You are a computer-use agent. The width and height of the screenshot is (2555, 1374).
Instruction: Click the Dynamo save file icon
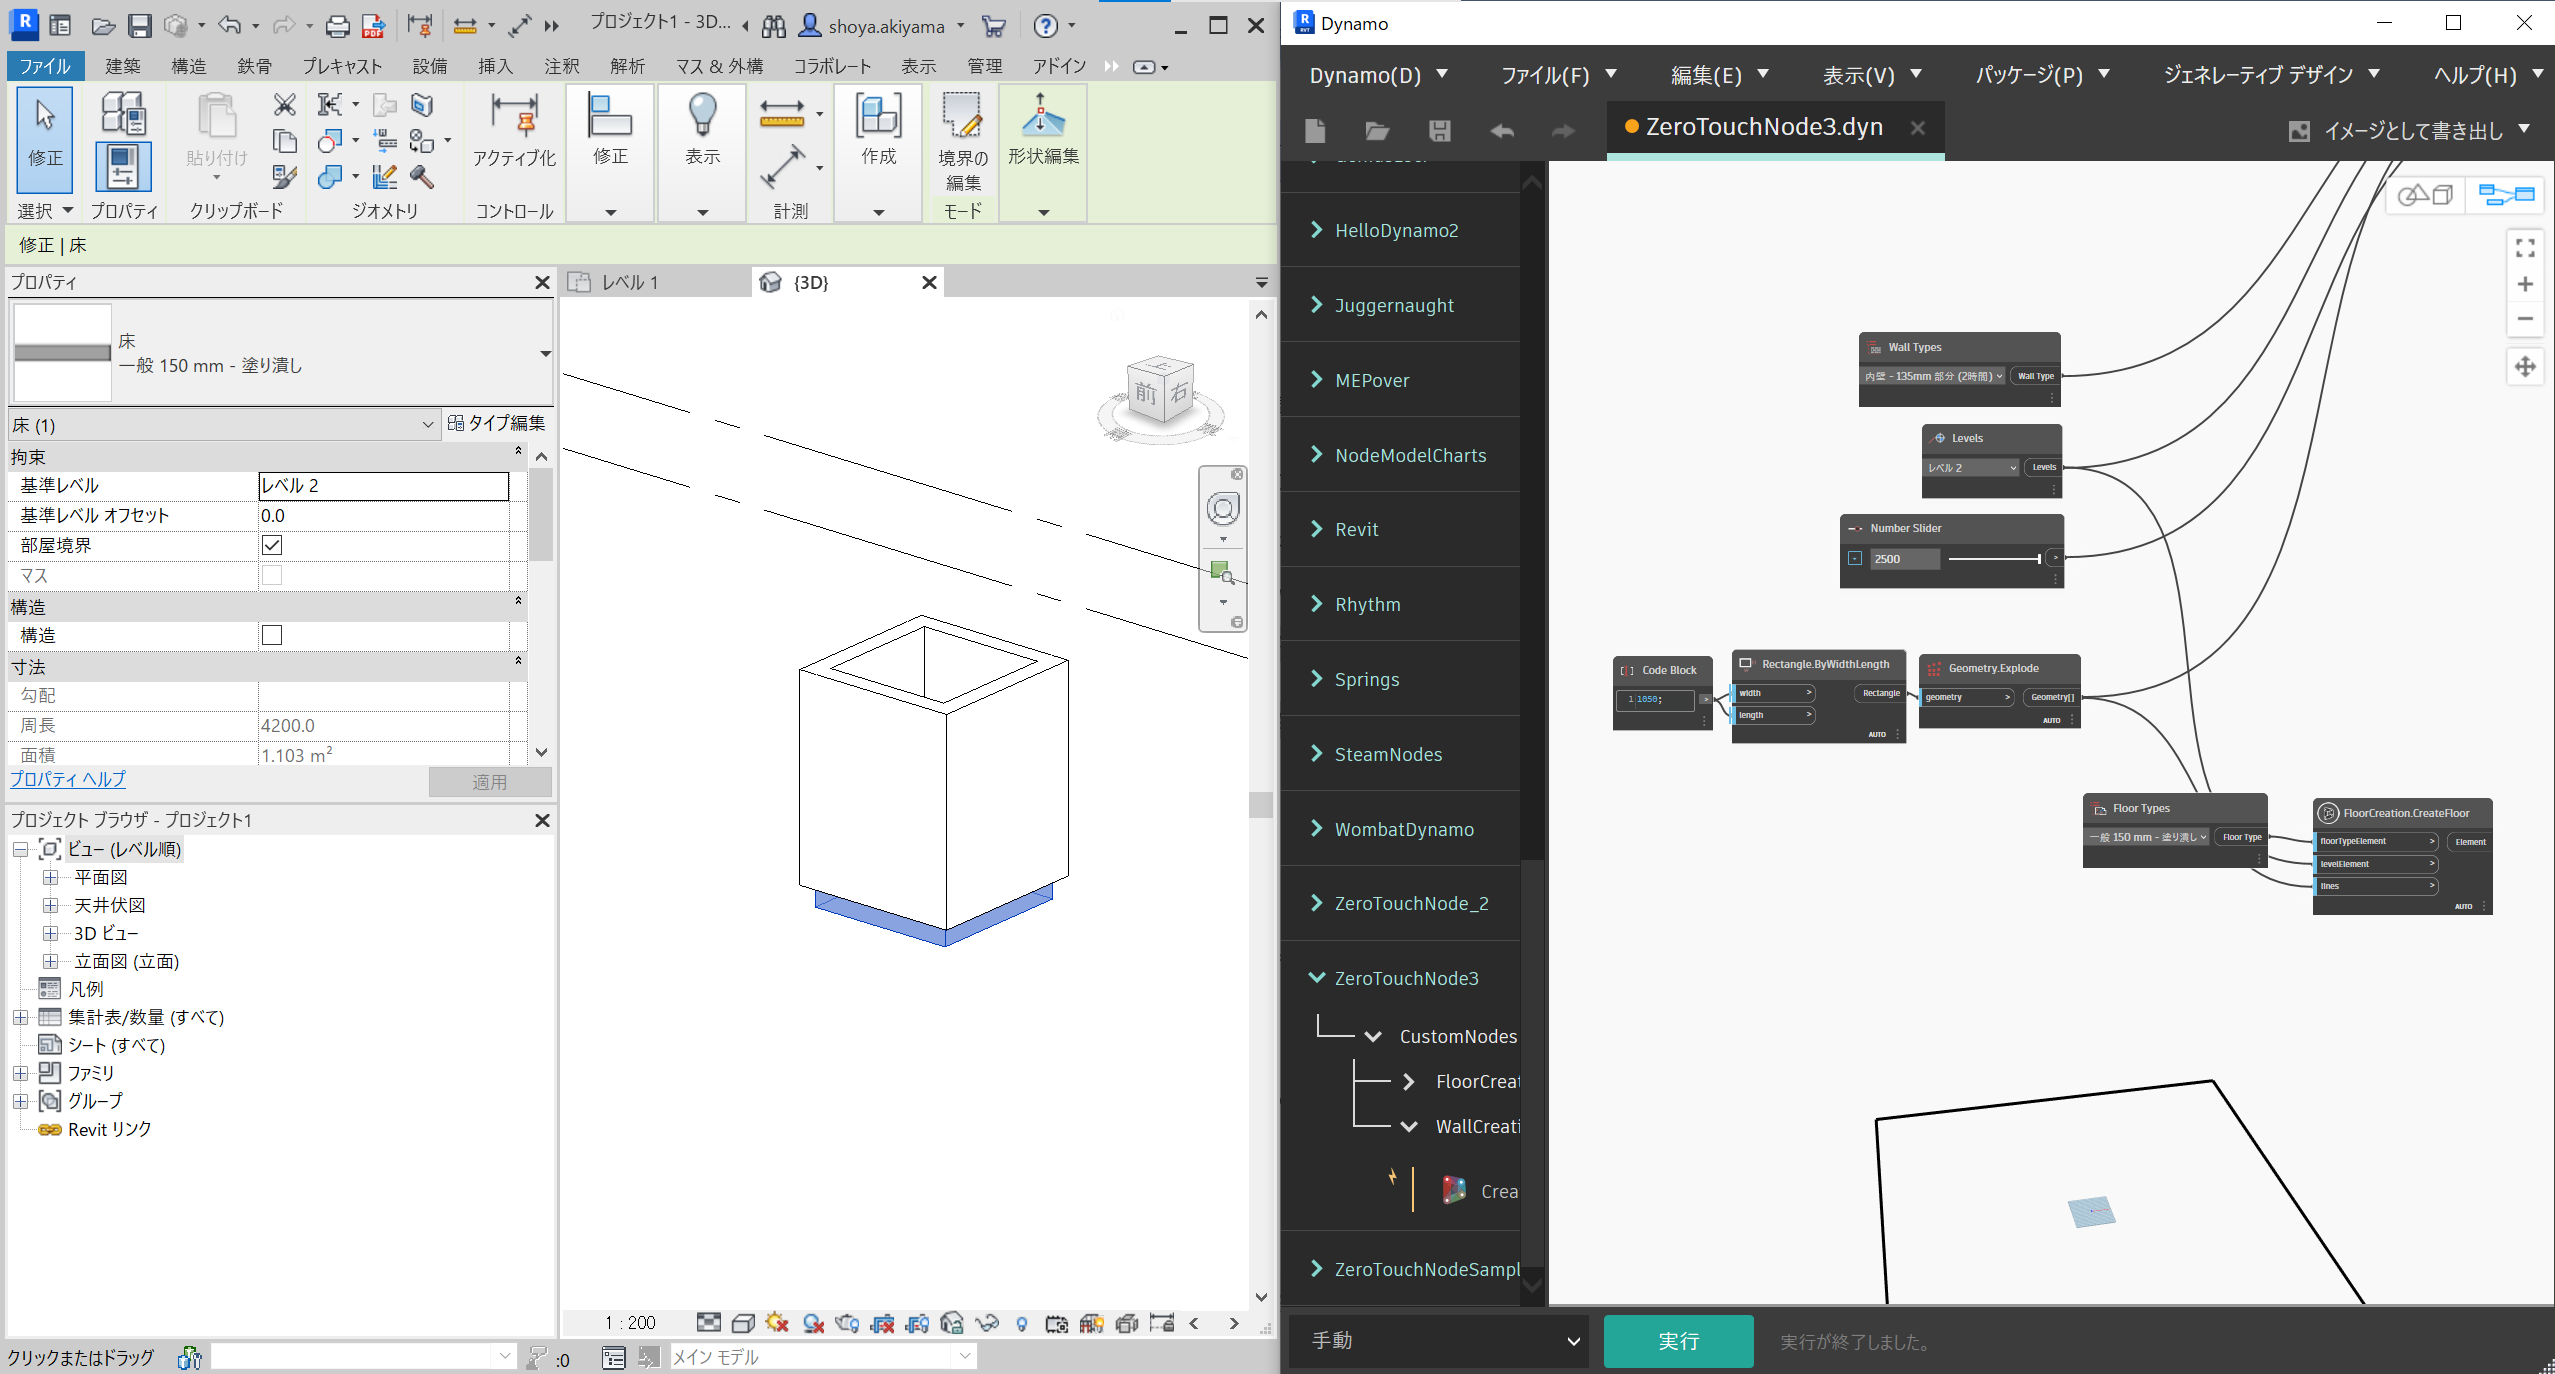[1439, 131]
